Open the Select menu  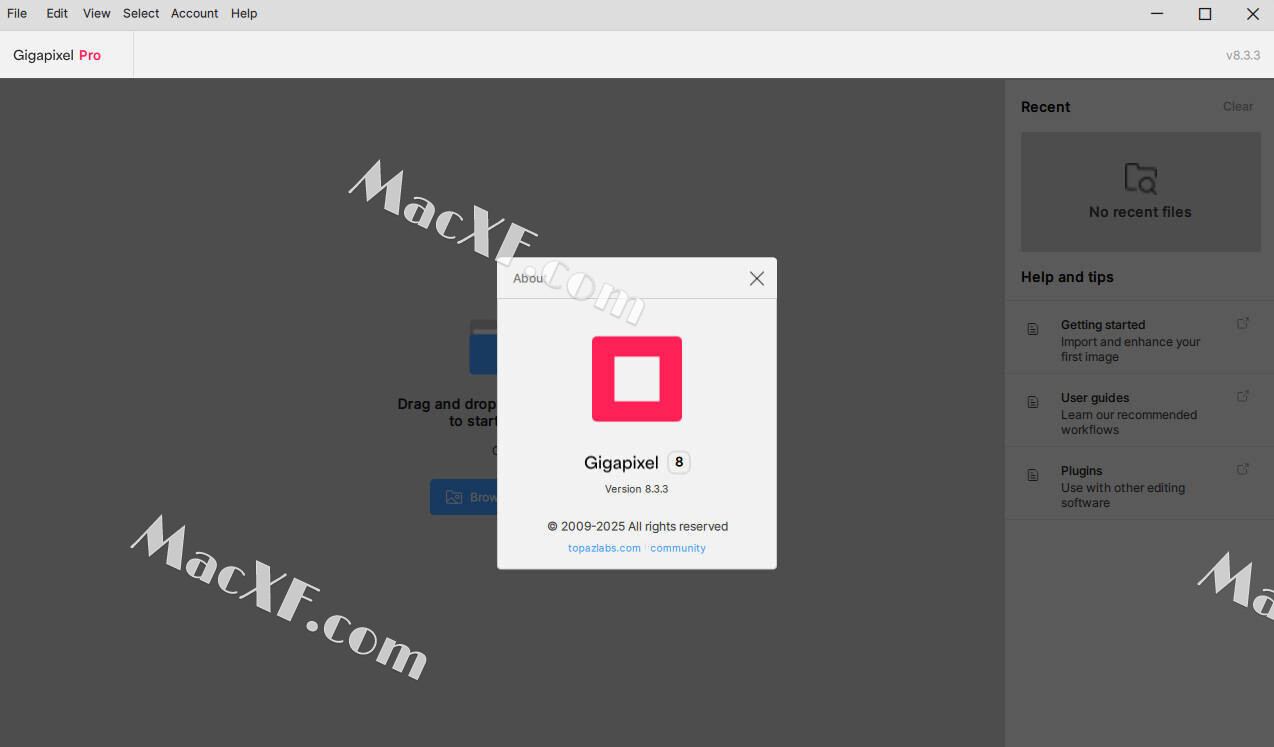141,13
